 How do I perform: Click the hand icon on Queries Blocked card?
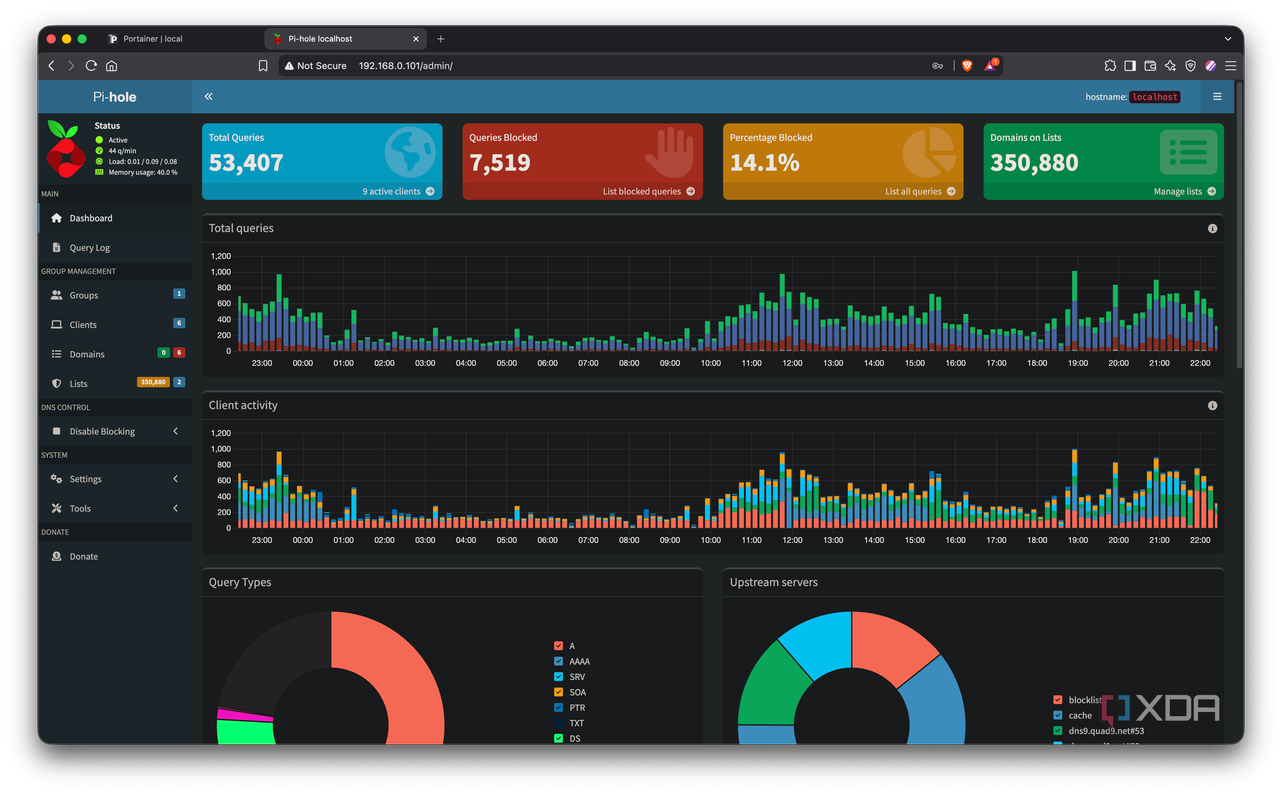tap(670, 152)
